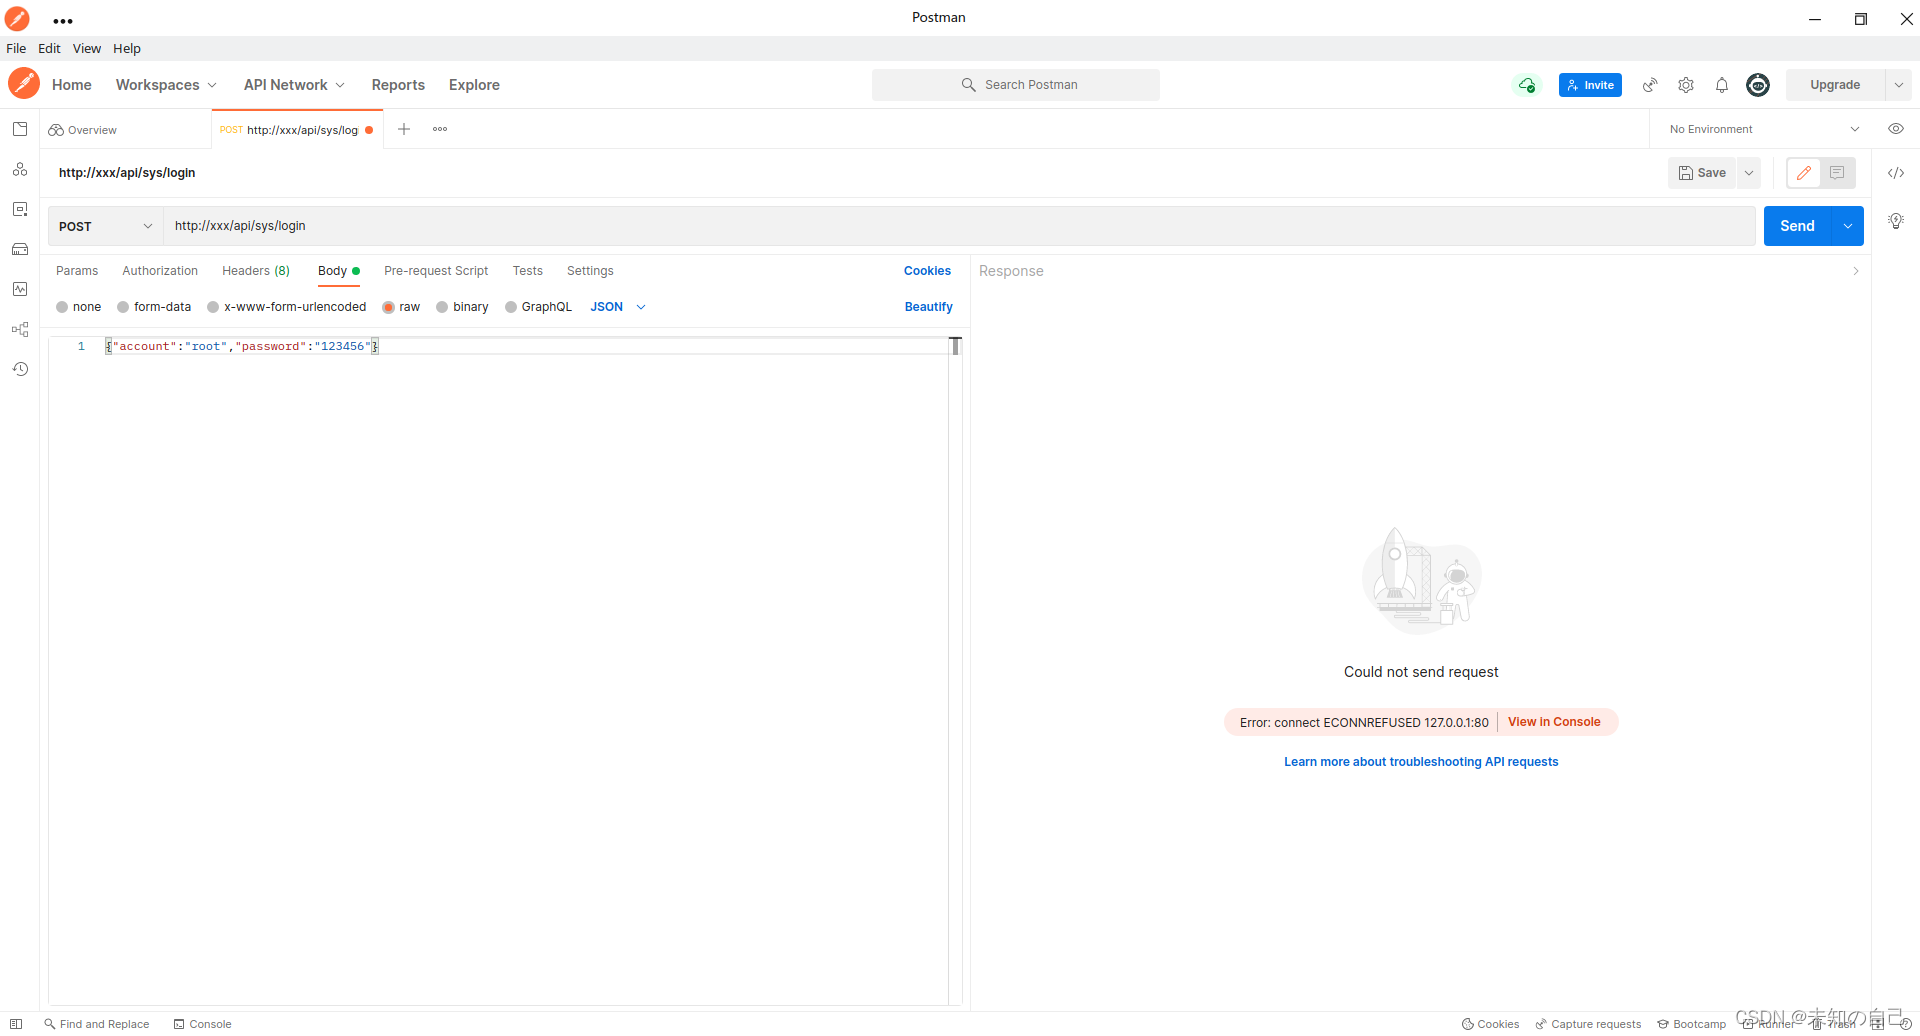
Task: Switch to comment mode icon
Action: (x=1837, y=173)
